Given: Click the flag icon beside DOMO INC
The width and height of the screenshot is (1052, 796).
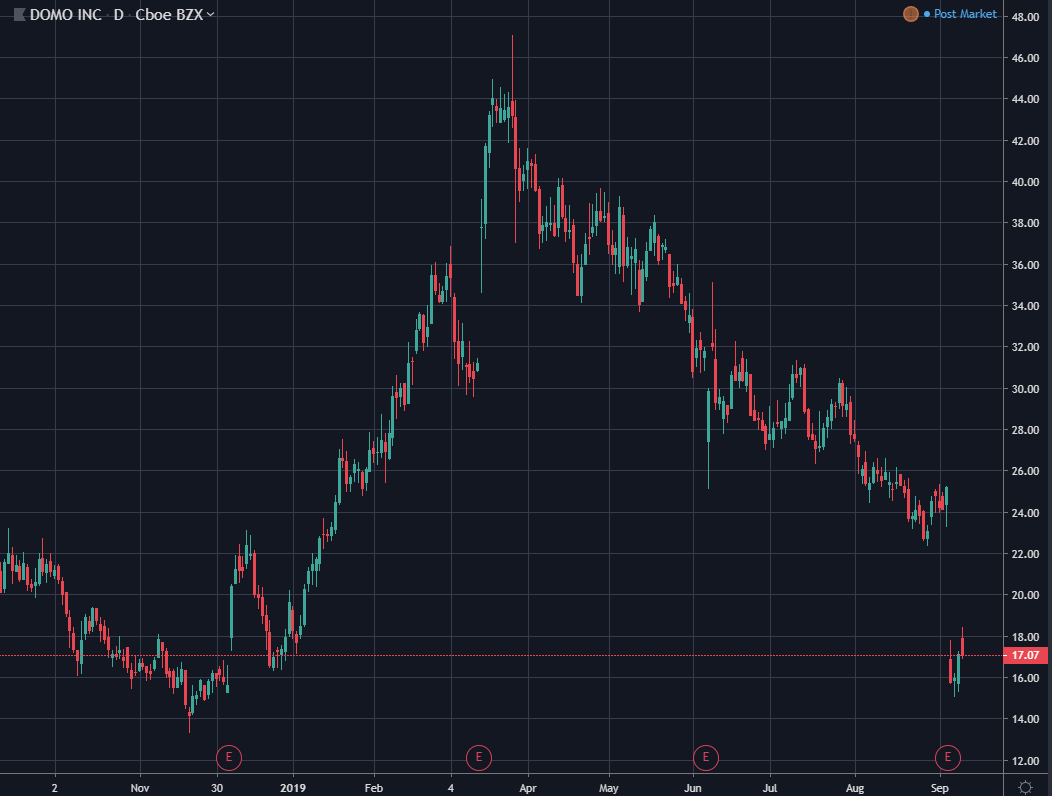Looking at the screenshot, I should [x=19, y=14].
